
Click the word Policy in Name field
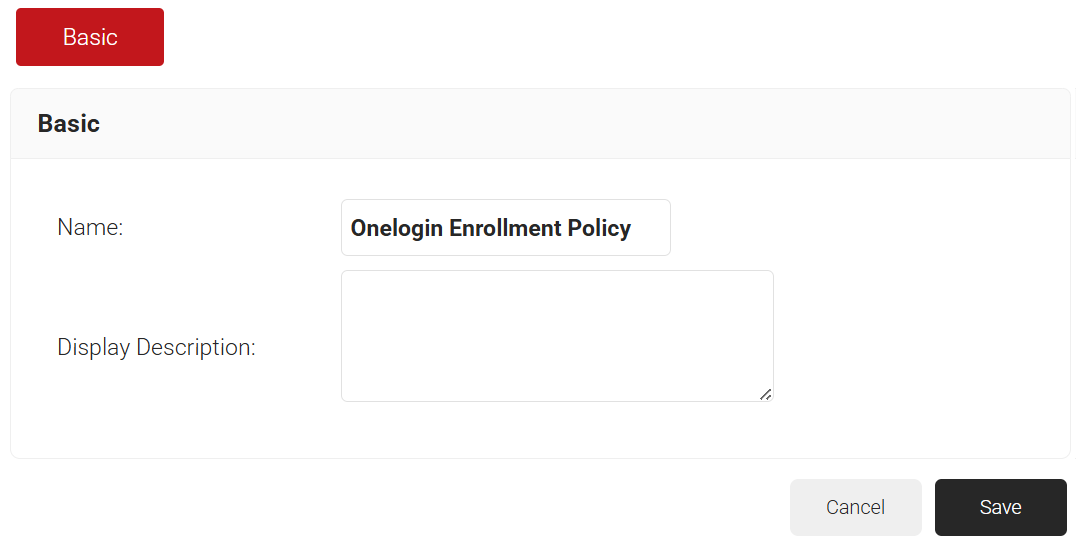point(599,228)
